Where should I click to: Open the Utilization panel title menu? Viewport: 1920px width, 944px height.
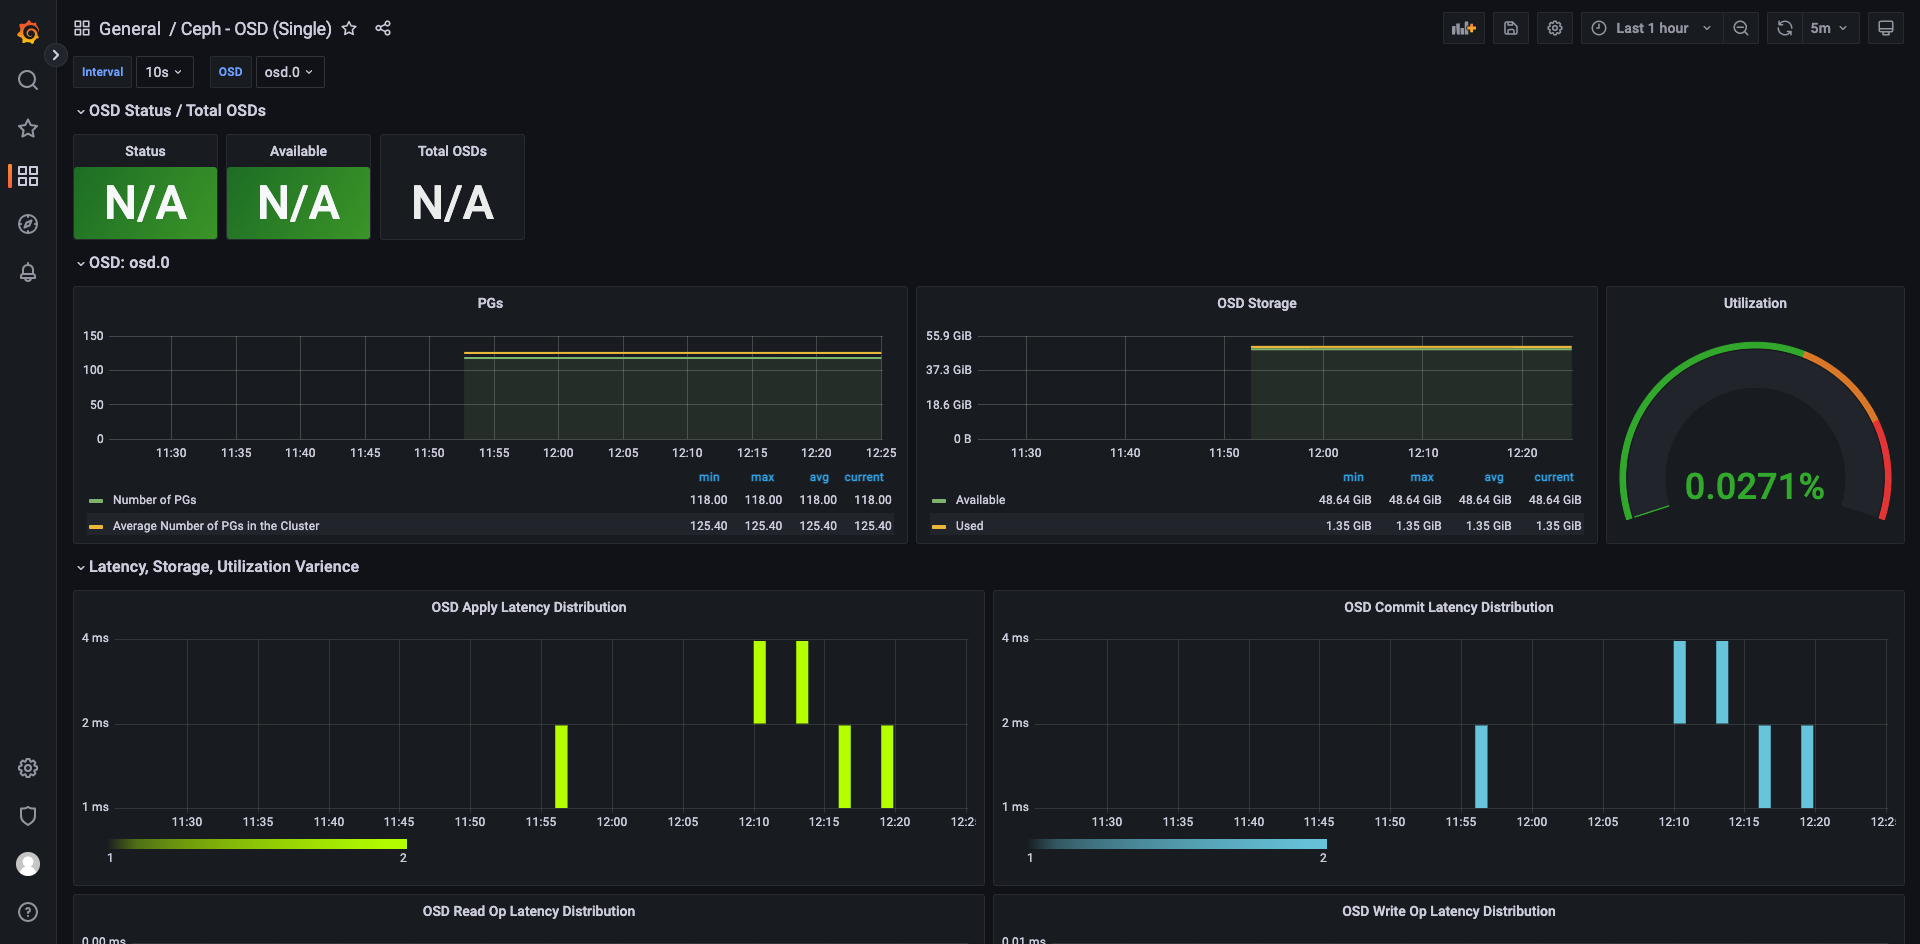pyautogui.click(x=1755, y=303)
